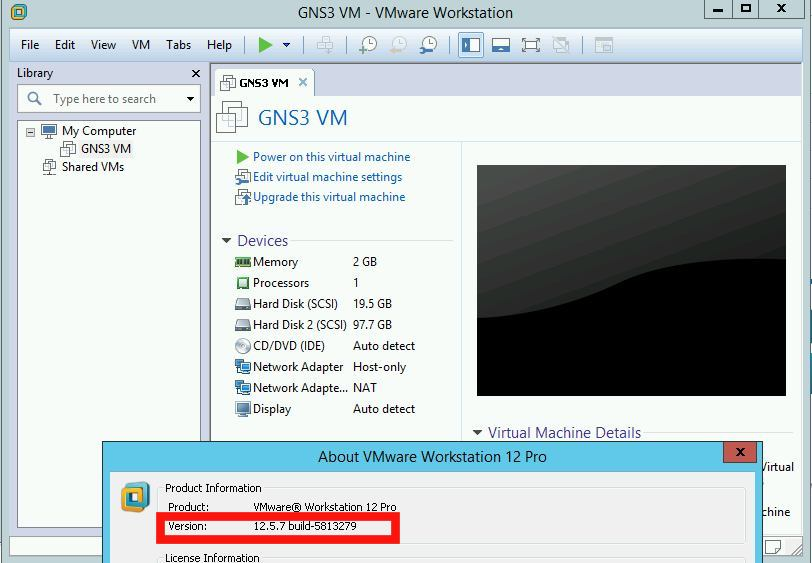Select My Computer in library tree

pyautogui.click(x=99, y=131)
